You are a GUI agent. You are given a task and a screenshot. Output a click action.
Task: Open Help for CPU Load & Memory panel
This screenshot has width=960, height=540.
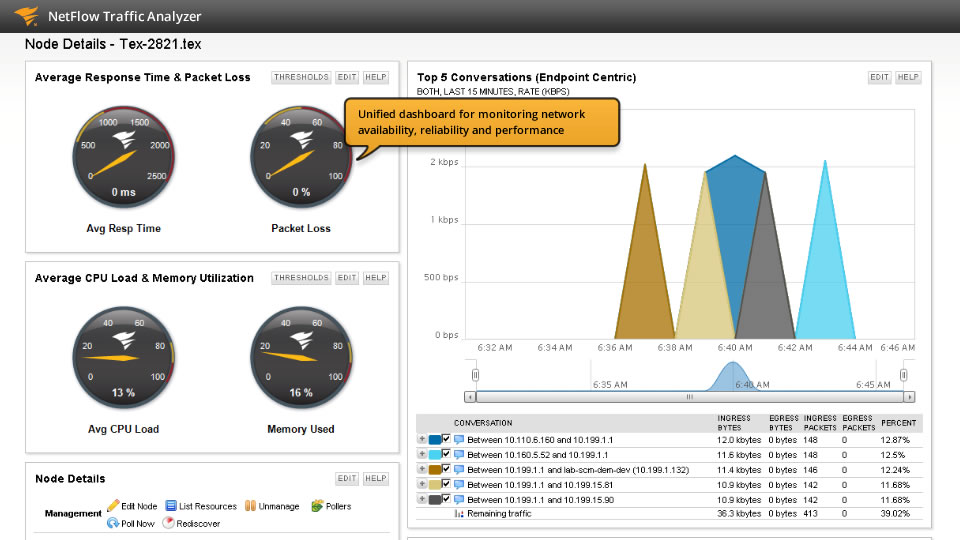tap(376, 278)
